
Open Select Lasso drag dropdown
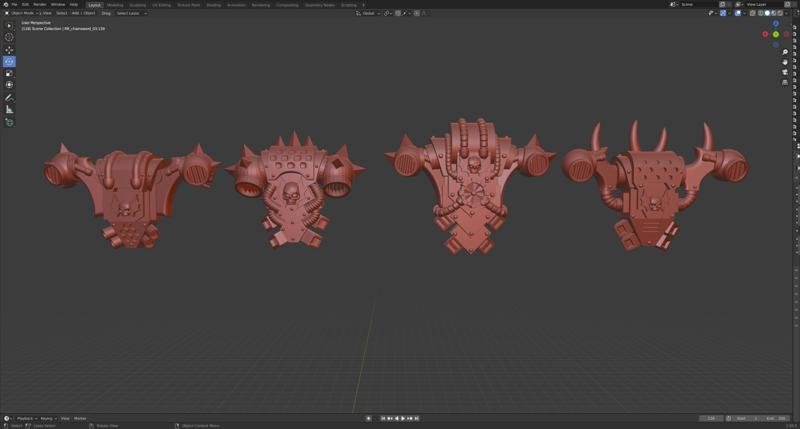[x=132, y=13]
